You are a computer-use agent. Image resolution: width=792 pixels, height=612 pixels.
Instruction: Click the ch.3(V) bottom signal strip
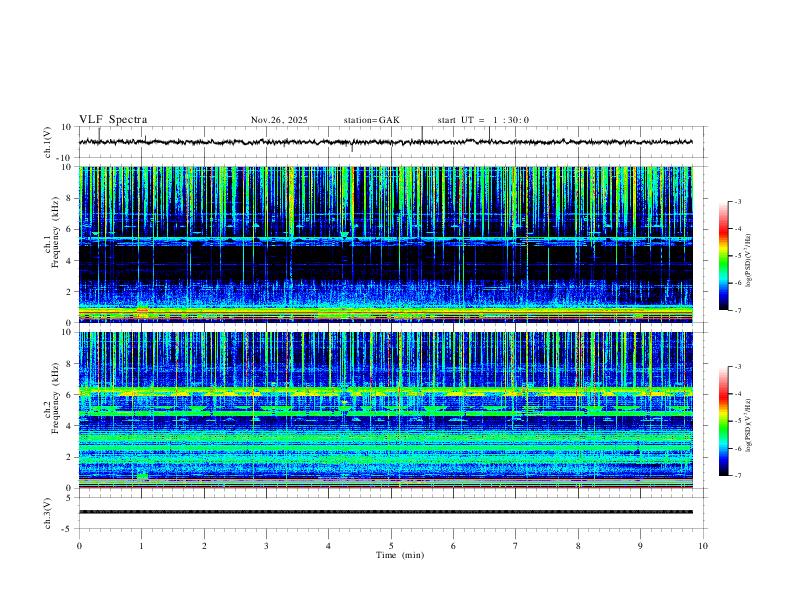click(x=390, y=512)
